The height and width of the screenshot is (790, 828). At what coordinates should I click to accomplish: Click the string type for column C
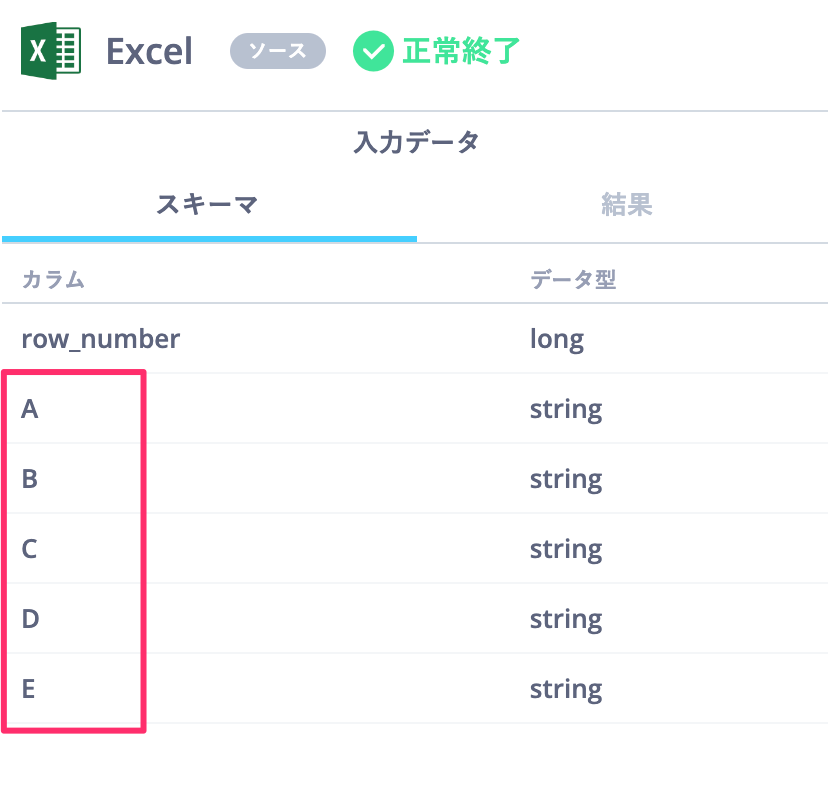pos(566,550)
